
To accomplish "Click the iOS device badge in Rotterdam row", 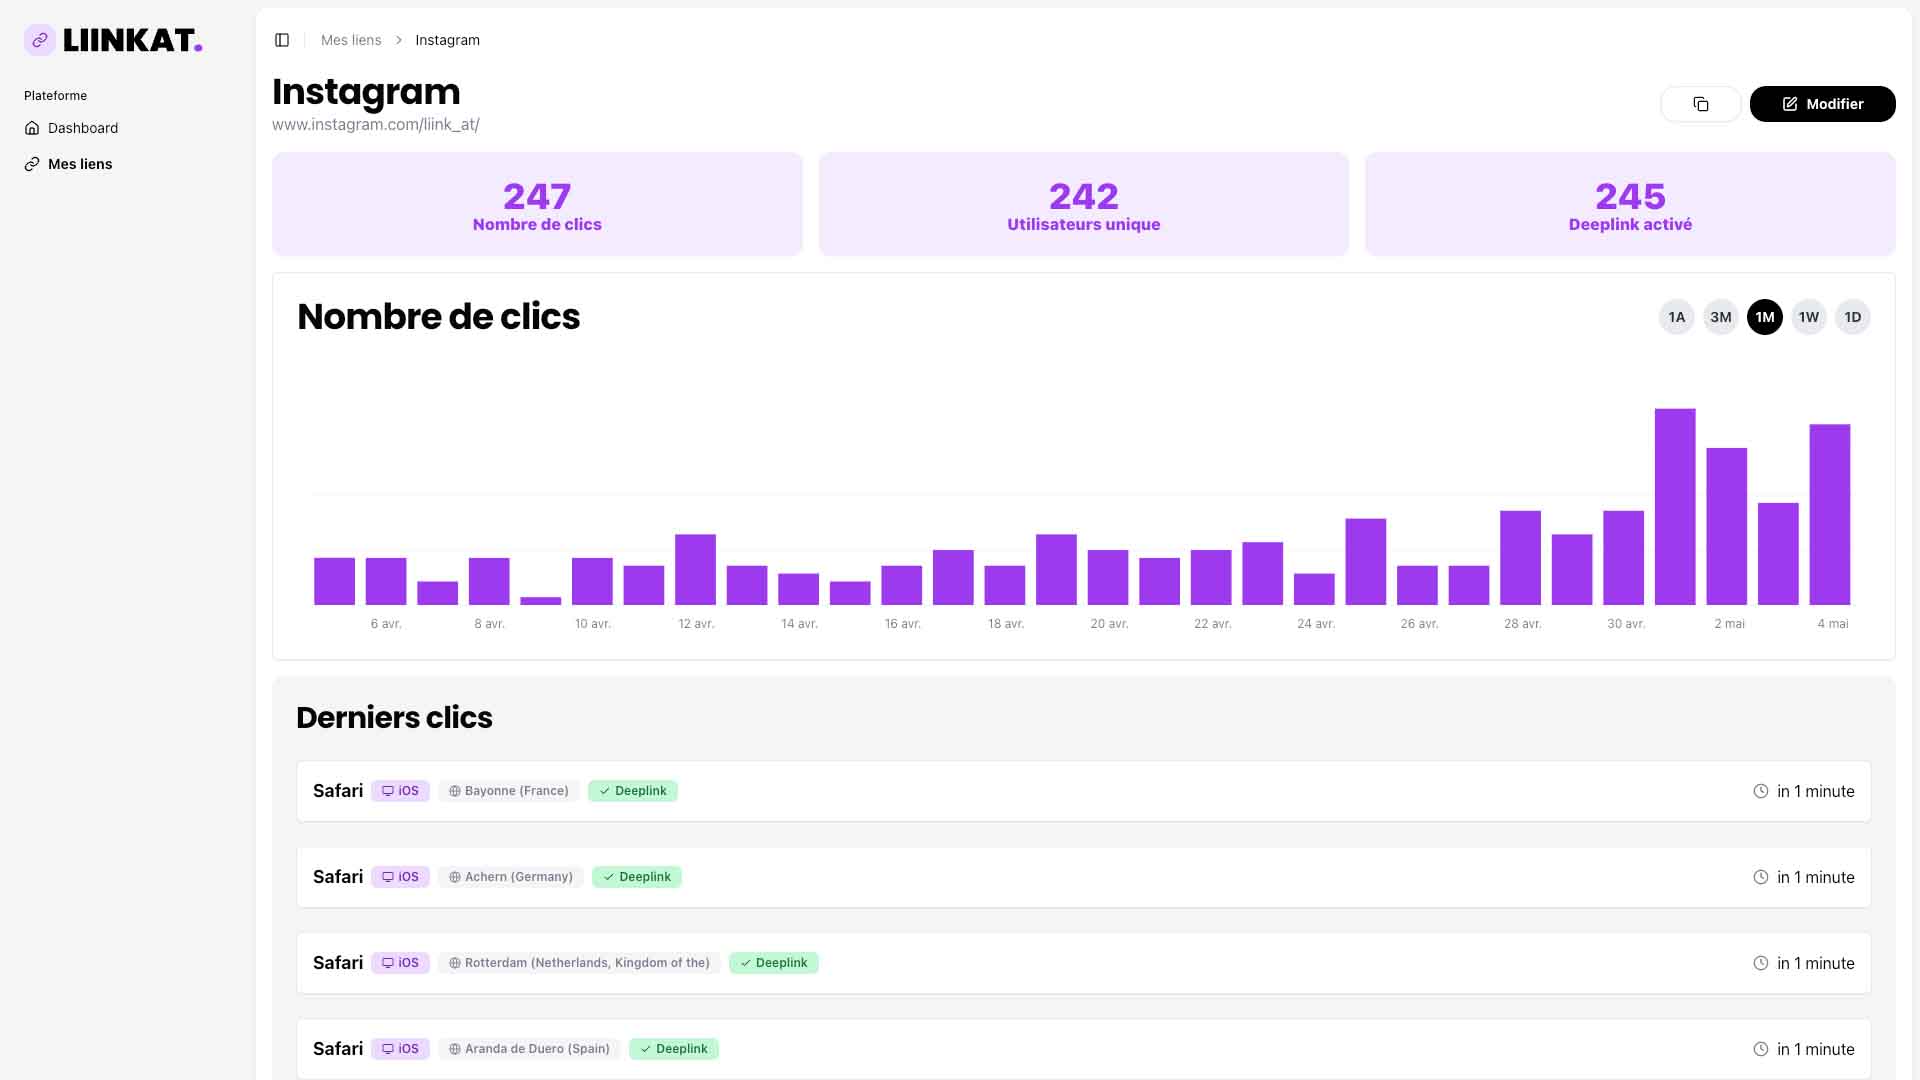I will pos(400,963).
